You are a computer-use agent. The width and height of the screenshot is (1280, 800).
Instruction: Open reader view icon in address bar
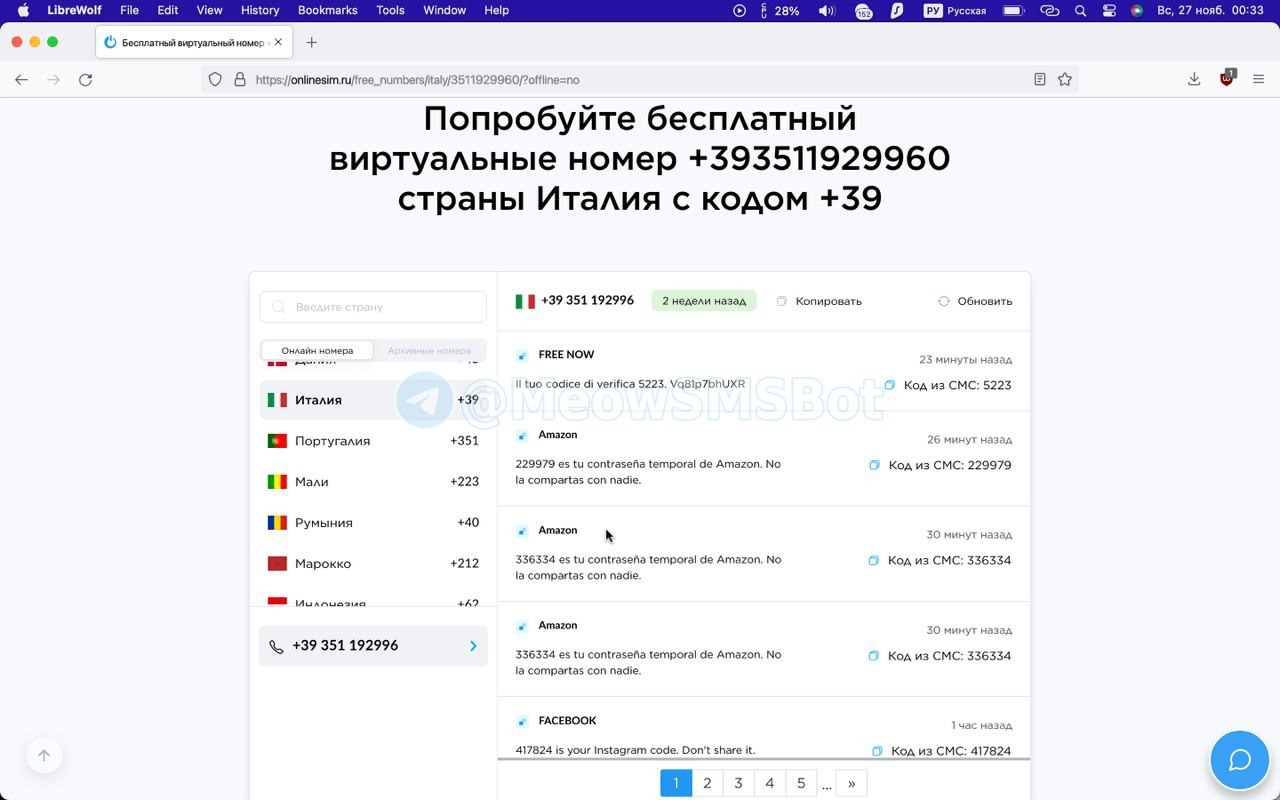(x=1040, y=80)
